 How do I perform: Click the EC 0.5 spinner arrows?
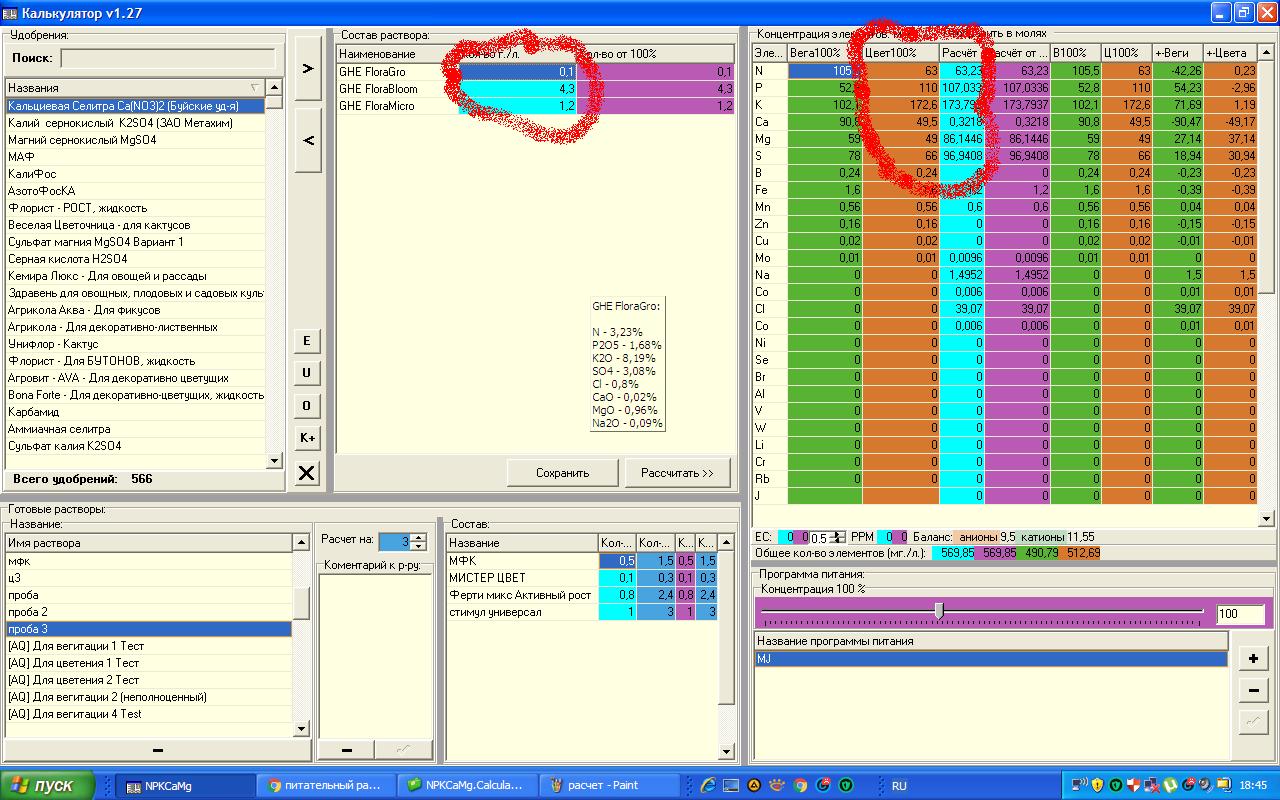point(839,537)
